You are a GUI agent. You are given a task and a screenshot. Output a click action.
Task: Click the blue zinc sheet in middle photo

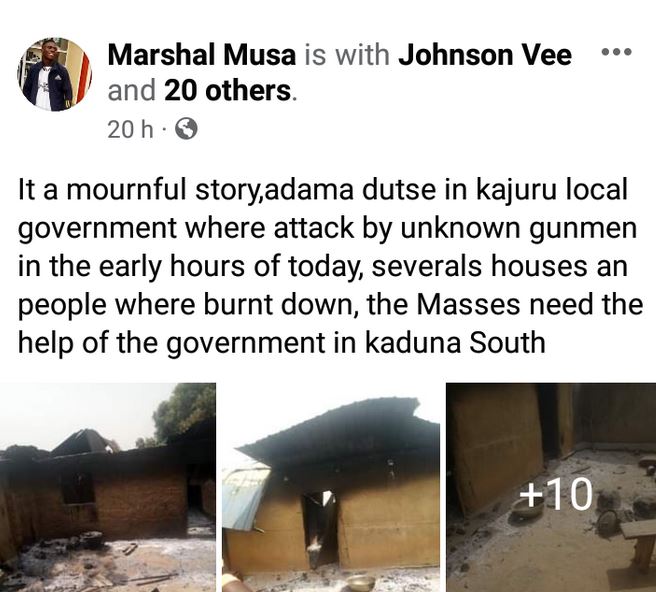pyautogui.click(x=245, y=498)
